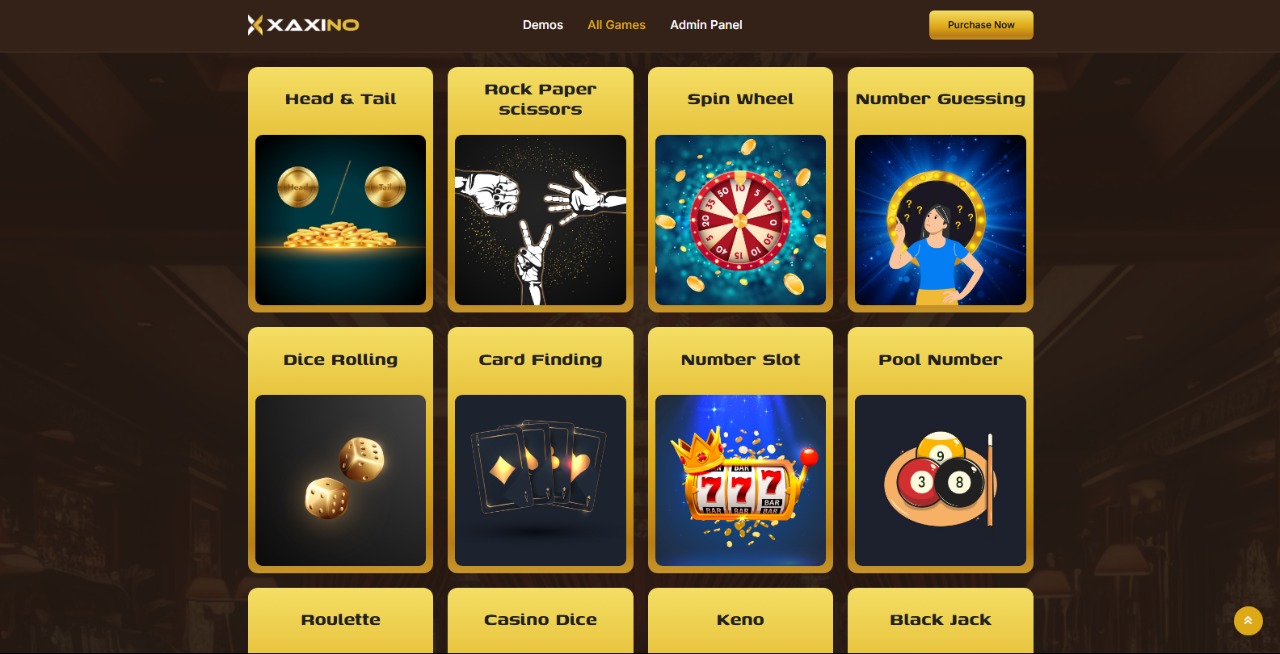Open the Number Guessing game image
The image size is (1280, 654).
(x=940, y=220)
